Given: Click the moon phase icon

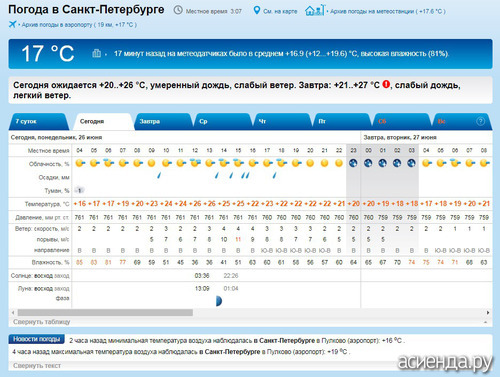Looking at the screenshot, I should point(219,301).
